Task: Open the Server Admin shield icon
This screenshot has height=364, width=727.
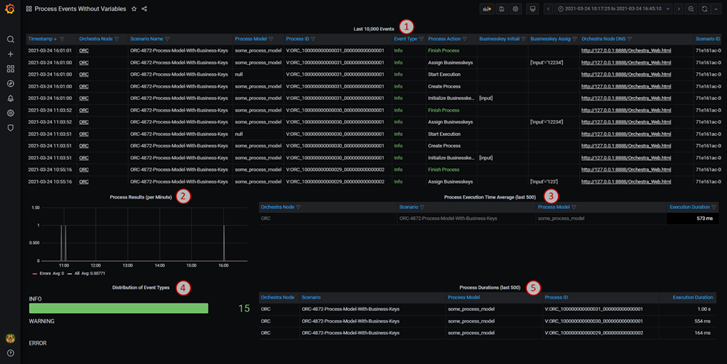Action: 10,128
